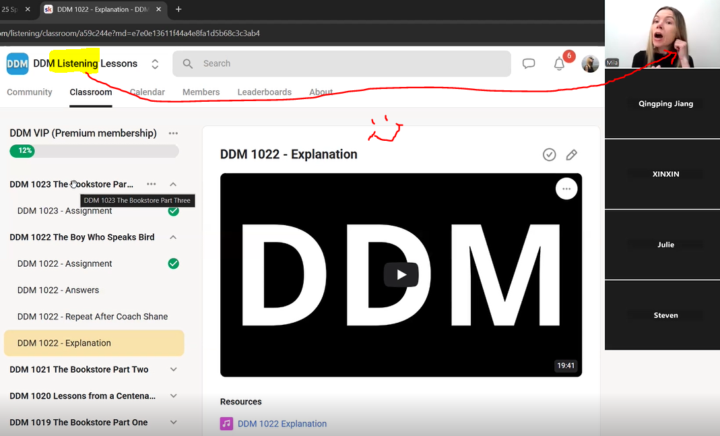Open the notifications bell
The height and width of the screenshot is (436, 720).
pyautogui.click(x=559, y=64)
